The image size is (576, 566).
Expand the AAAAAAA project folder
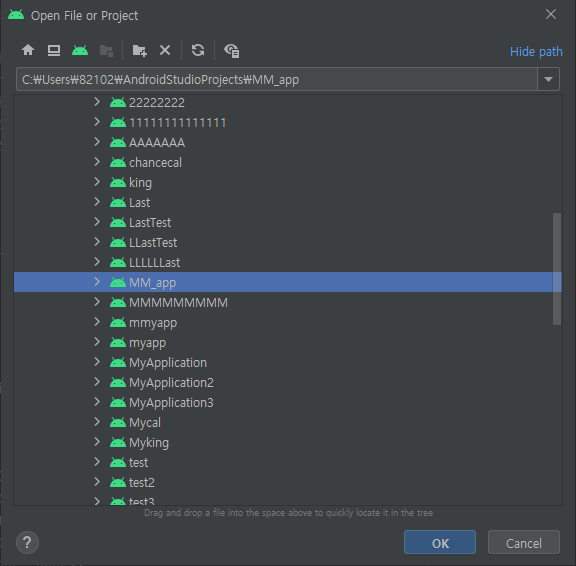(x=97, y=142)
